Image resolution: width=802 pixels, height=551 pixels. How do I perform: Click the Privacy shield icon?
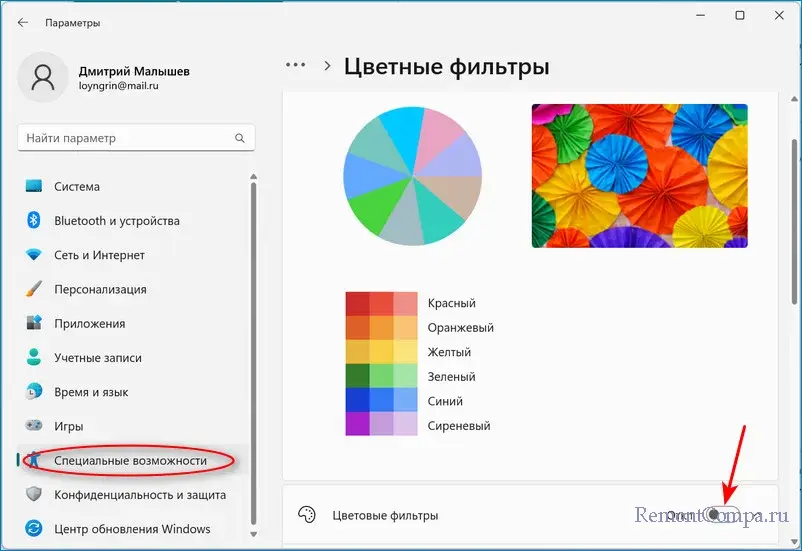tap(34, 494)
